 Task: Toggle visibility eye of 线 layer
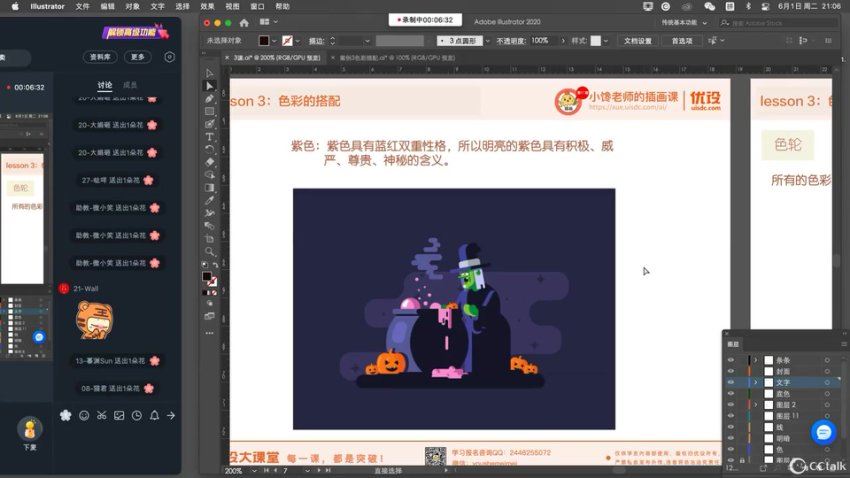point(731,427)
